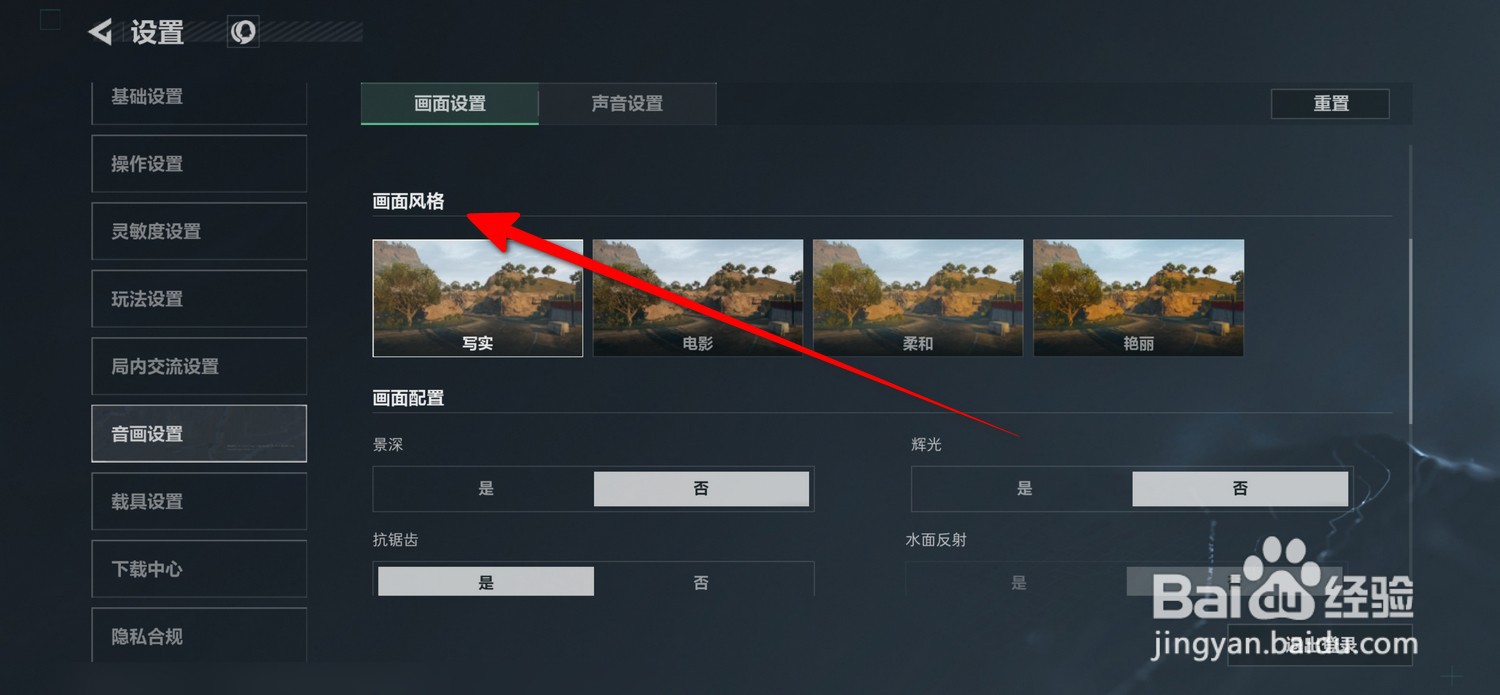Click the 重置 button
The image size is (1500, 695).
(1330, 104)
